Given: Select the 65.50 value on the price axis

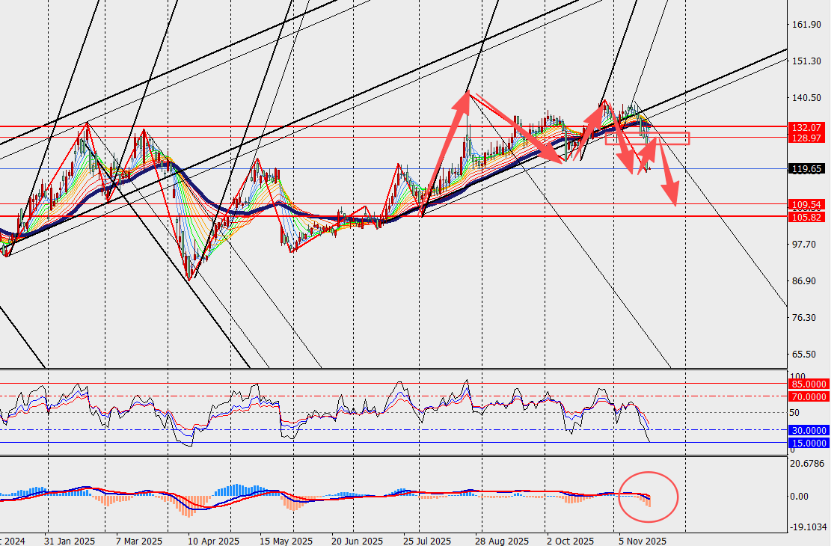Looking at the screenshot, I should pyautogui.click(x=805, y=355).
